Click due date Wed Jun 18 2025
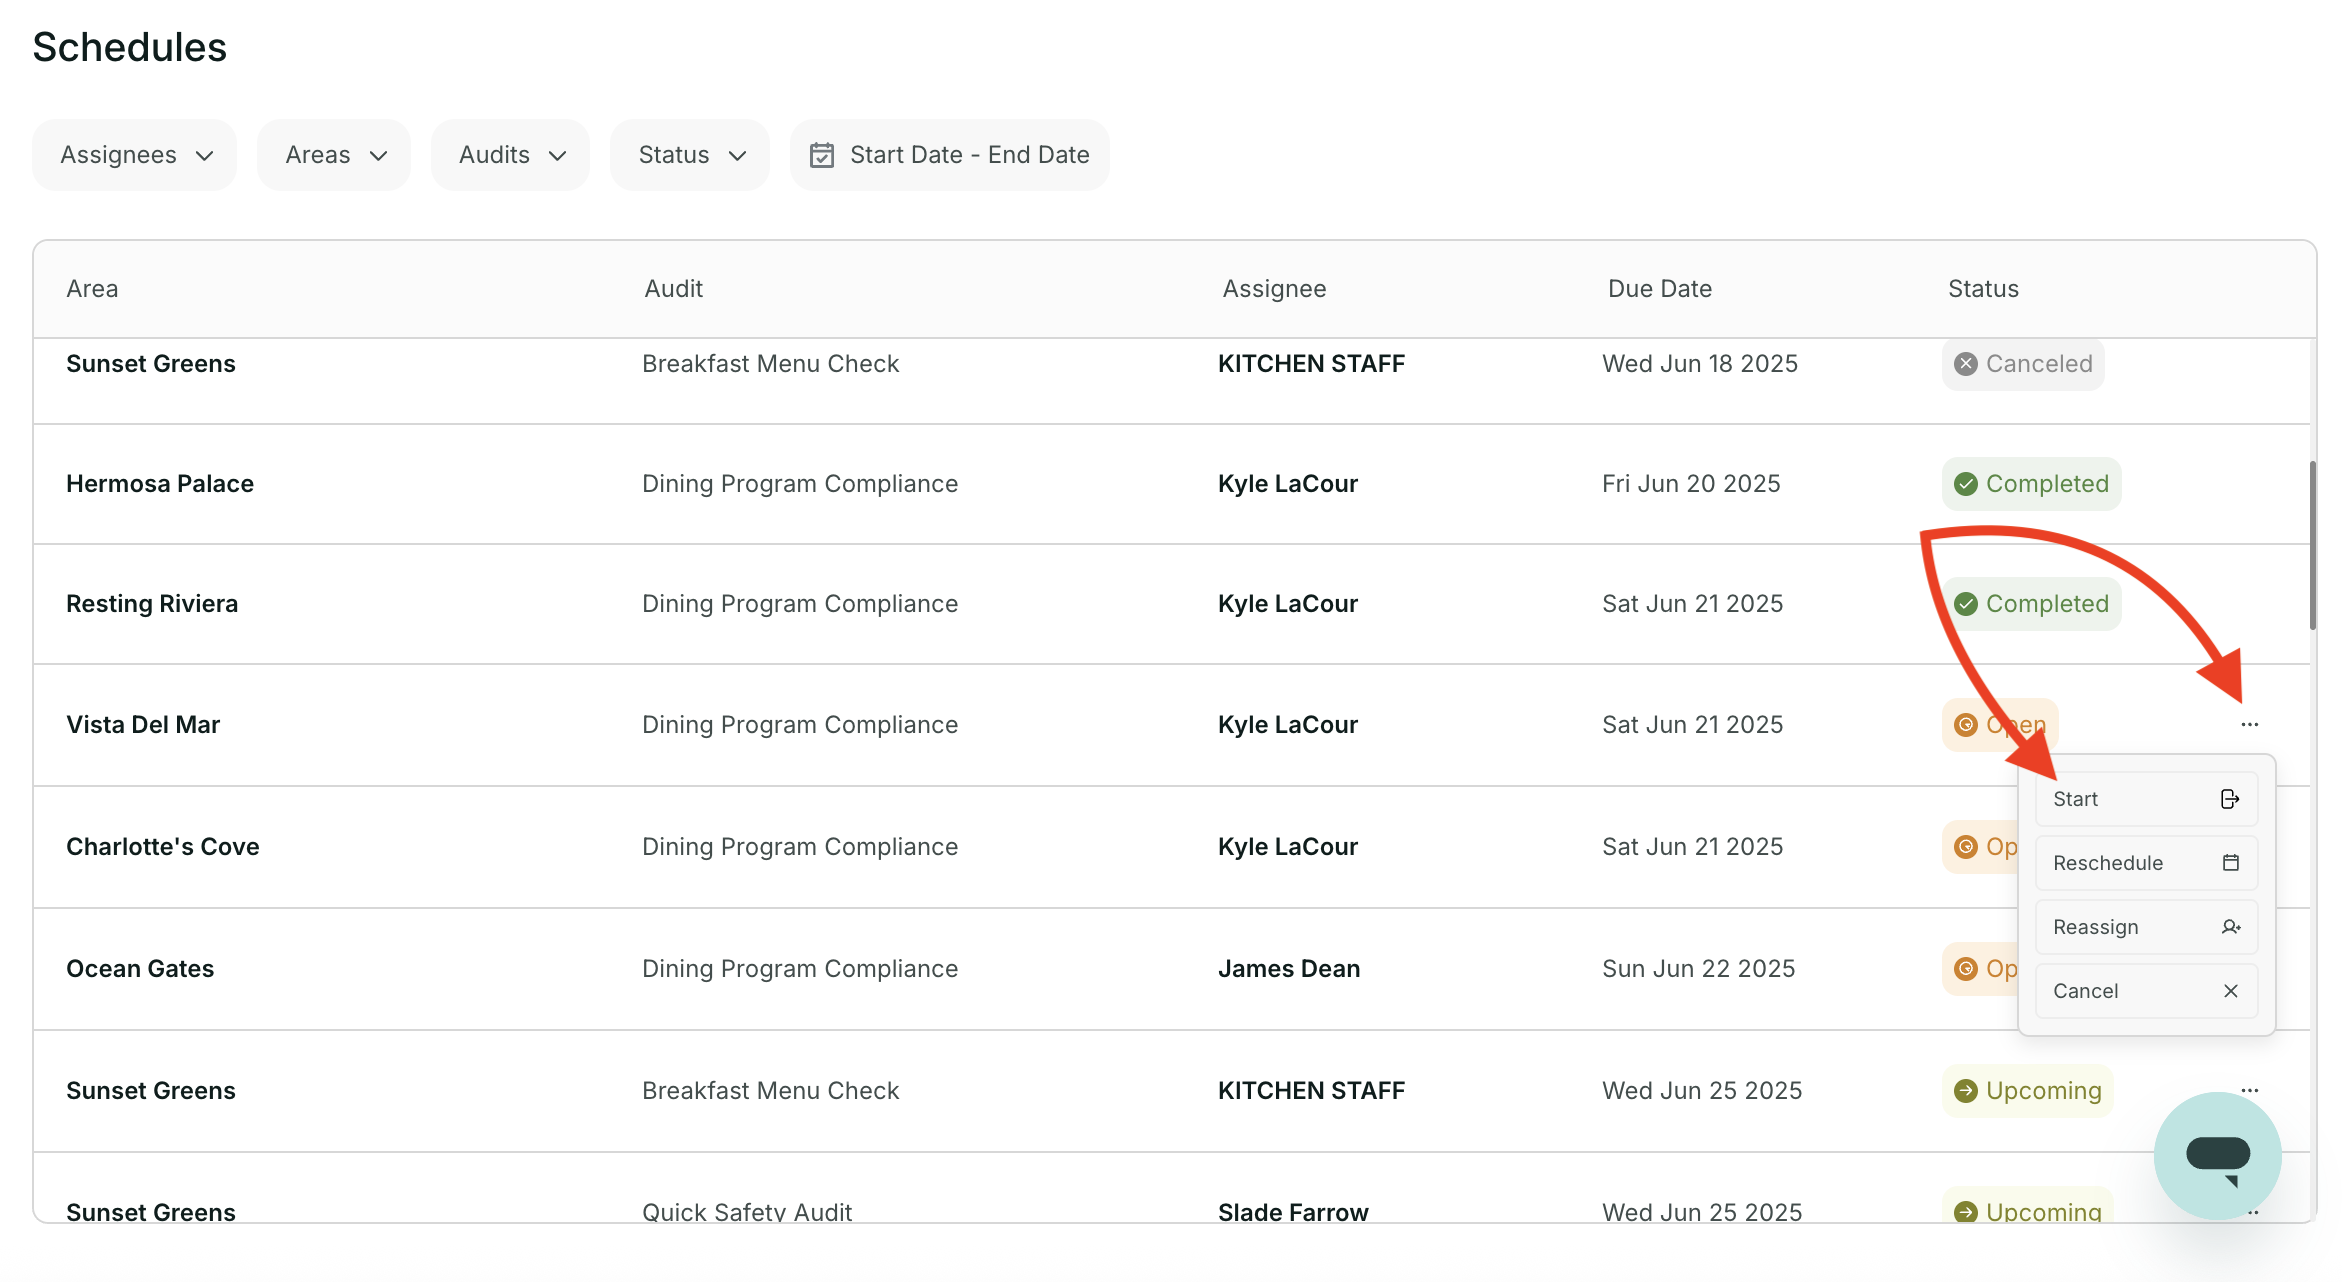Viewport: 2342px width, 1282px height. click(1700, 364)
